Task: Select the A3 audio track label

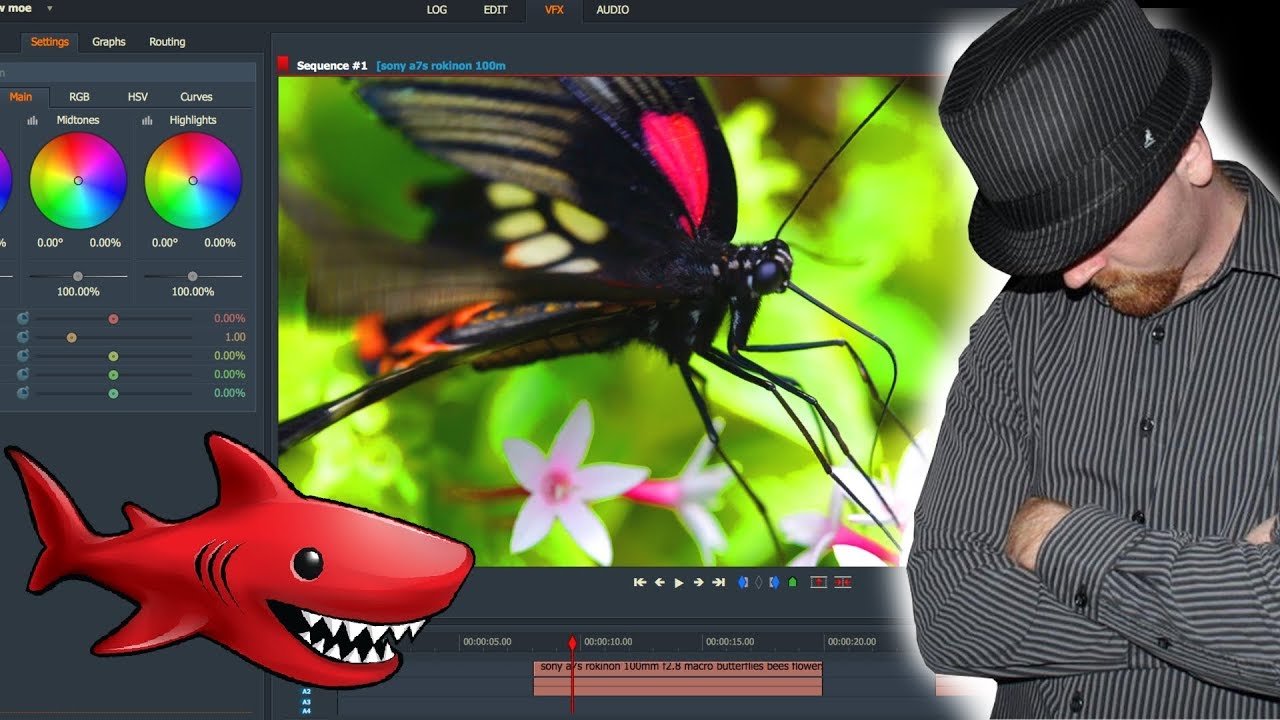Action: point(307,702)
